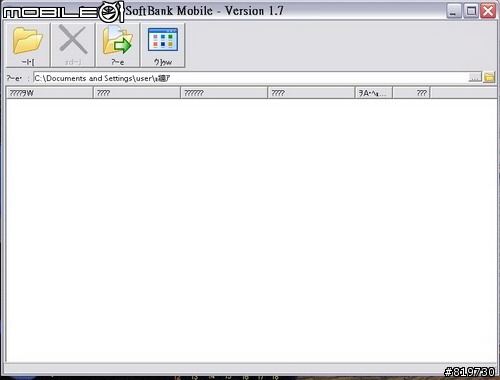Viewport: 500px width, 380px height.
Task: Close the SoftBank Mobile window
Action: (488, 11)
